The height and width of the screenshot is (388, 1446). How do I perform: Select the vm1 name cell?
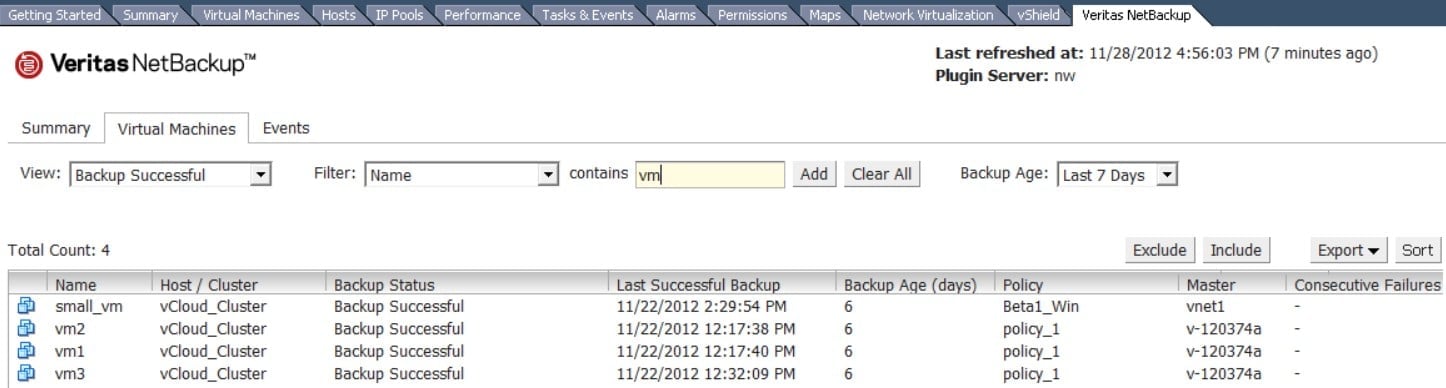(x=70, y=351)
